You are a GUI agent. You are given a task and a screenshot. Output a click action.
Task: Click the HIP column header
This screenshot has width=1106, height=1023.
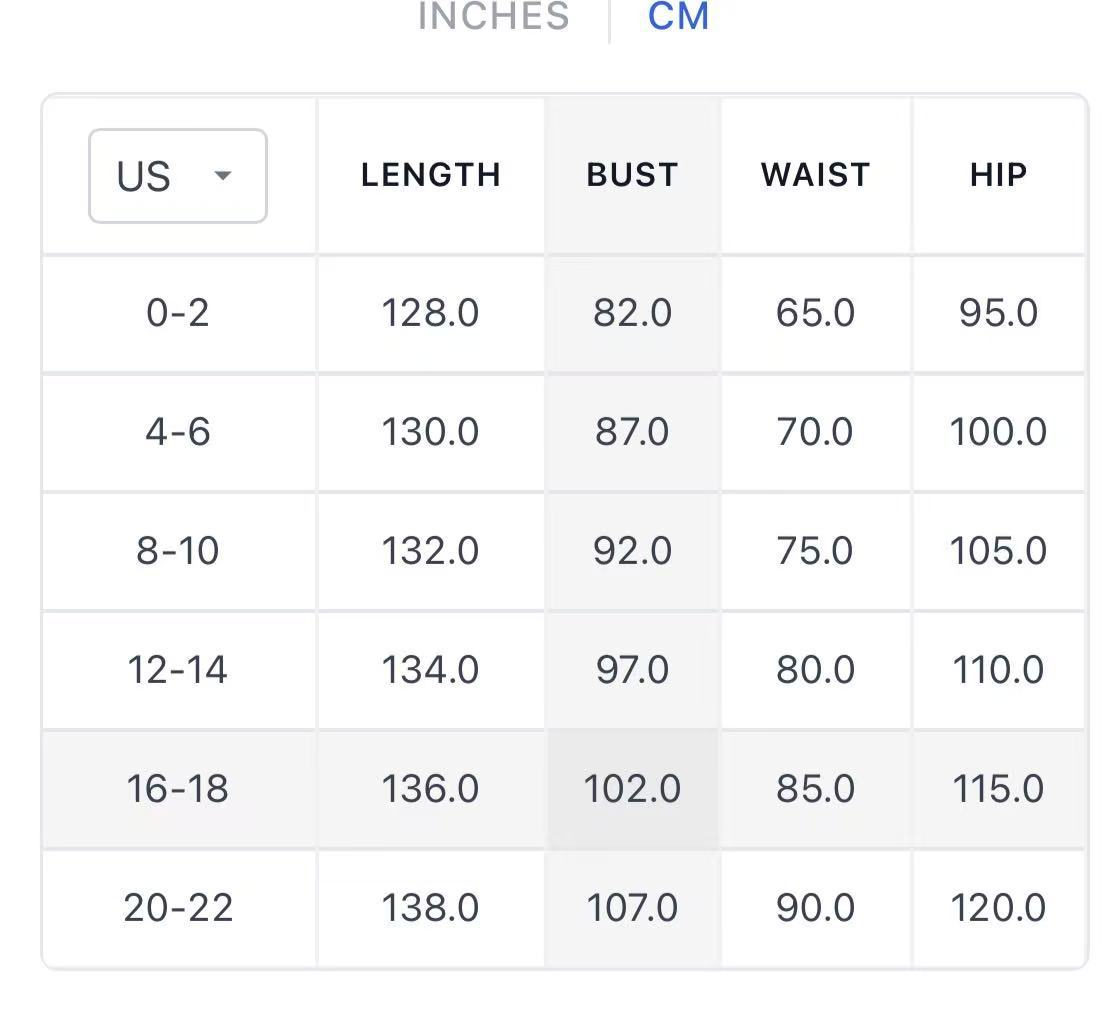coord(998,175)
